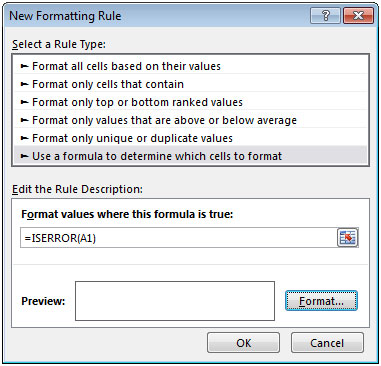This screenshot has height=366, width=381.
Task: Click the New Formatting Rule title bar
Action: point(157,16)
